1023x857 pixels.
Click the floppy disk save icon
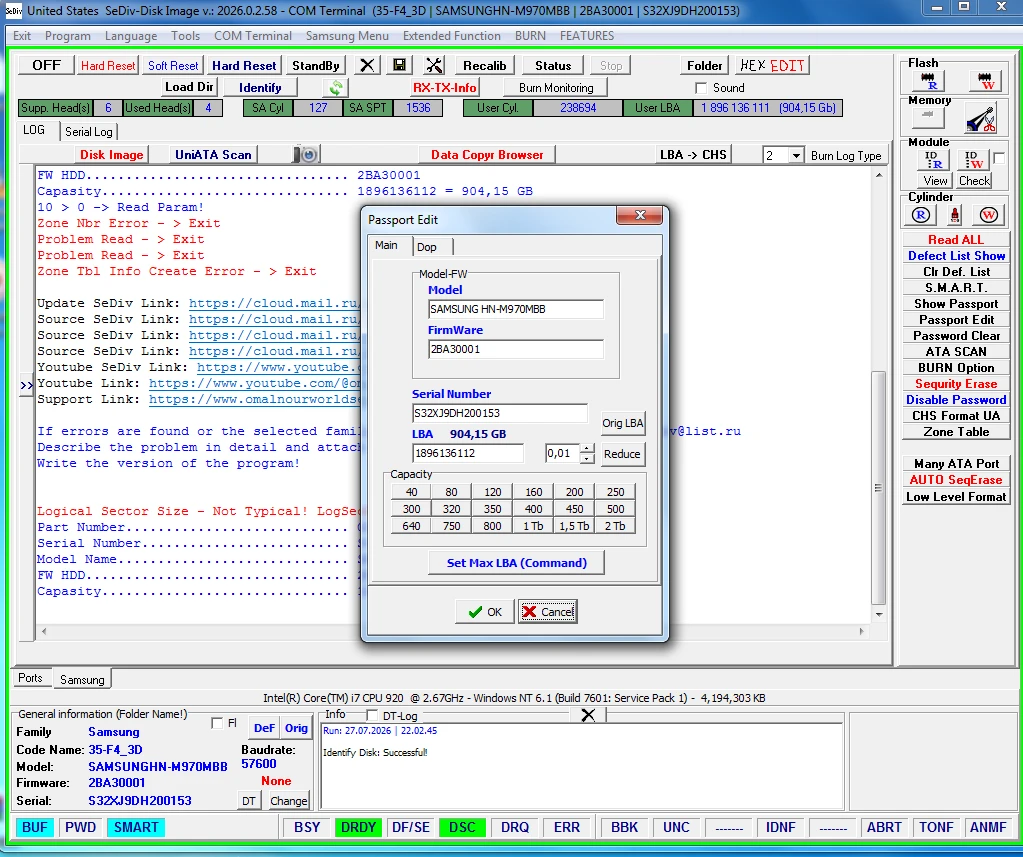point(399,65)
